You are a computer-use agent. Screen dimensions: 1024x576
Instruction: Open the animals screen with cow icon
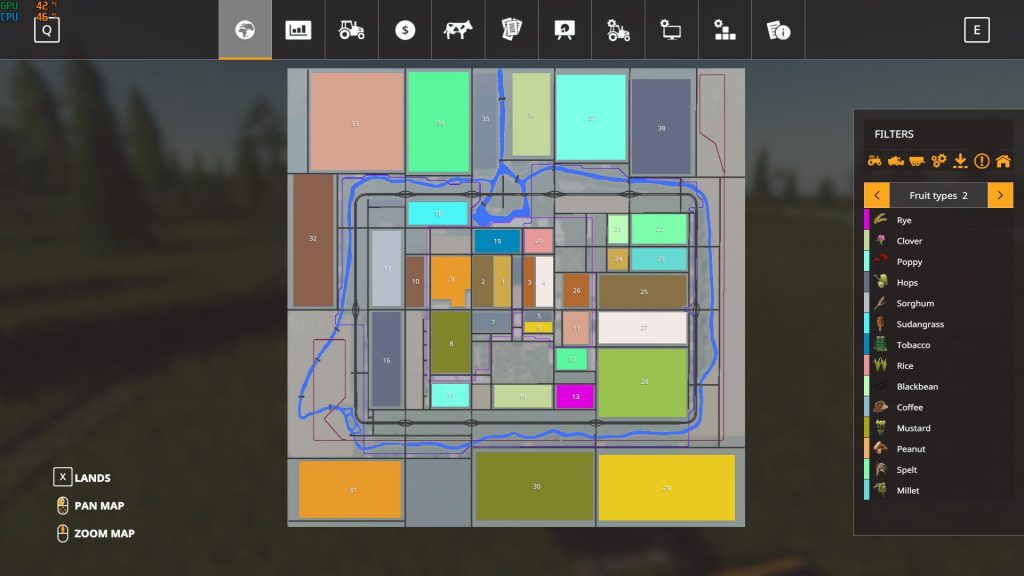[457, 30]
